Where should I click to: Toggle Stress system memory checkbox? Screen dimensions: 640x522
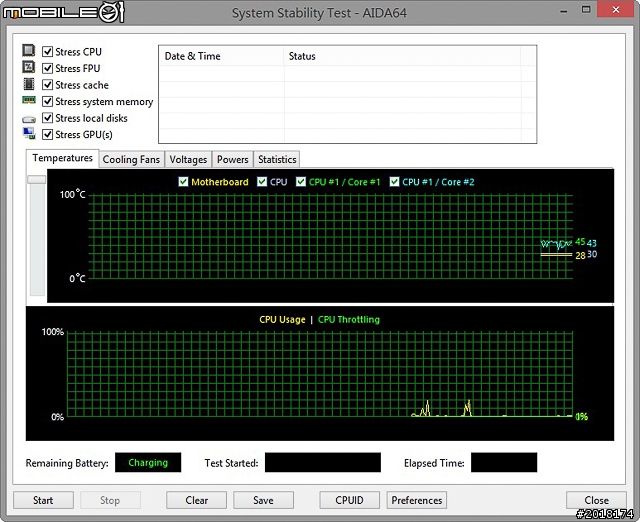48,101
